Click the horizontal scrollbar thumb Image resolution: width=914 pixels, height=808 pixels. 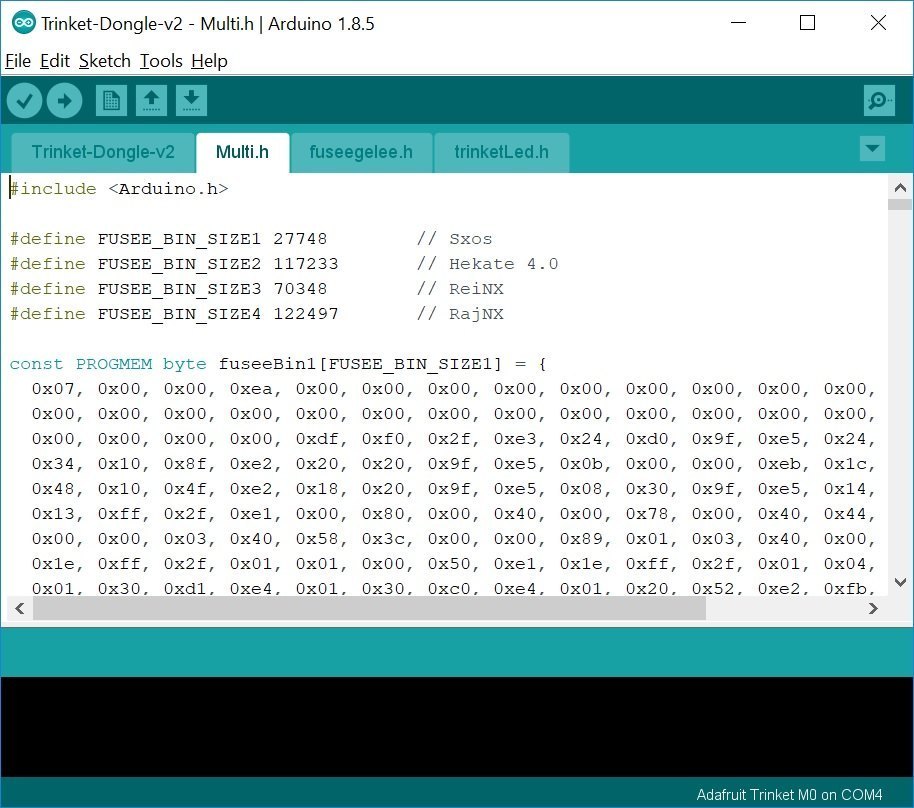point(370,608)
